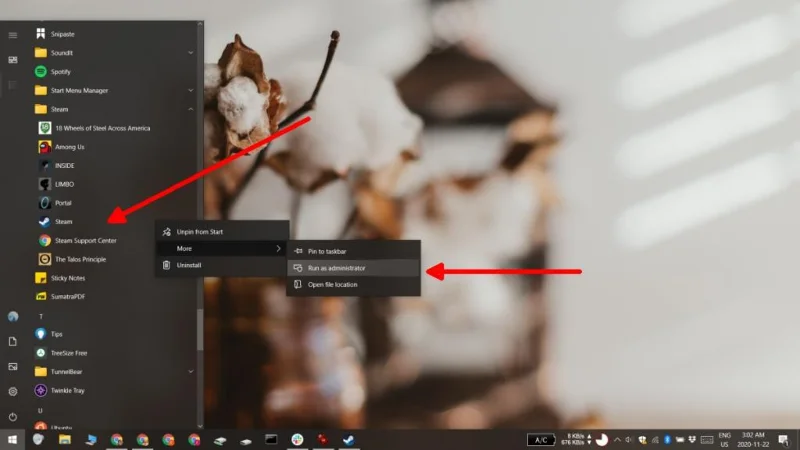Click the network speed KB/s meter
This screenshot has width=800, height=450.
pos(576,440)
